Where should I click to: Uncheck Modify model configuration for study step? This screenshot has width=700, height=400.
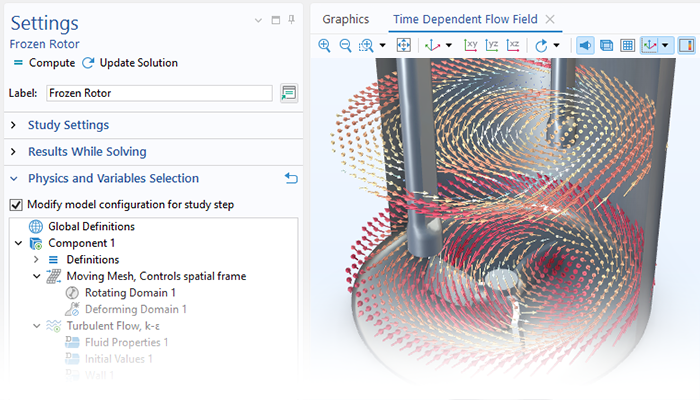tap(16, 205)
